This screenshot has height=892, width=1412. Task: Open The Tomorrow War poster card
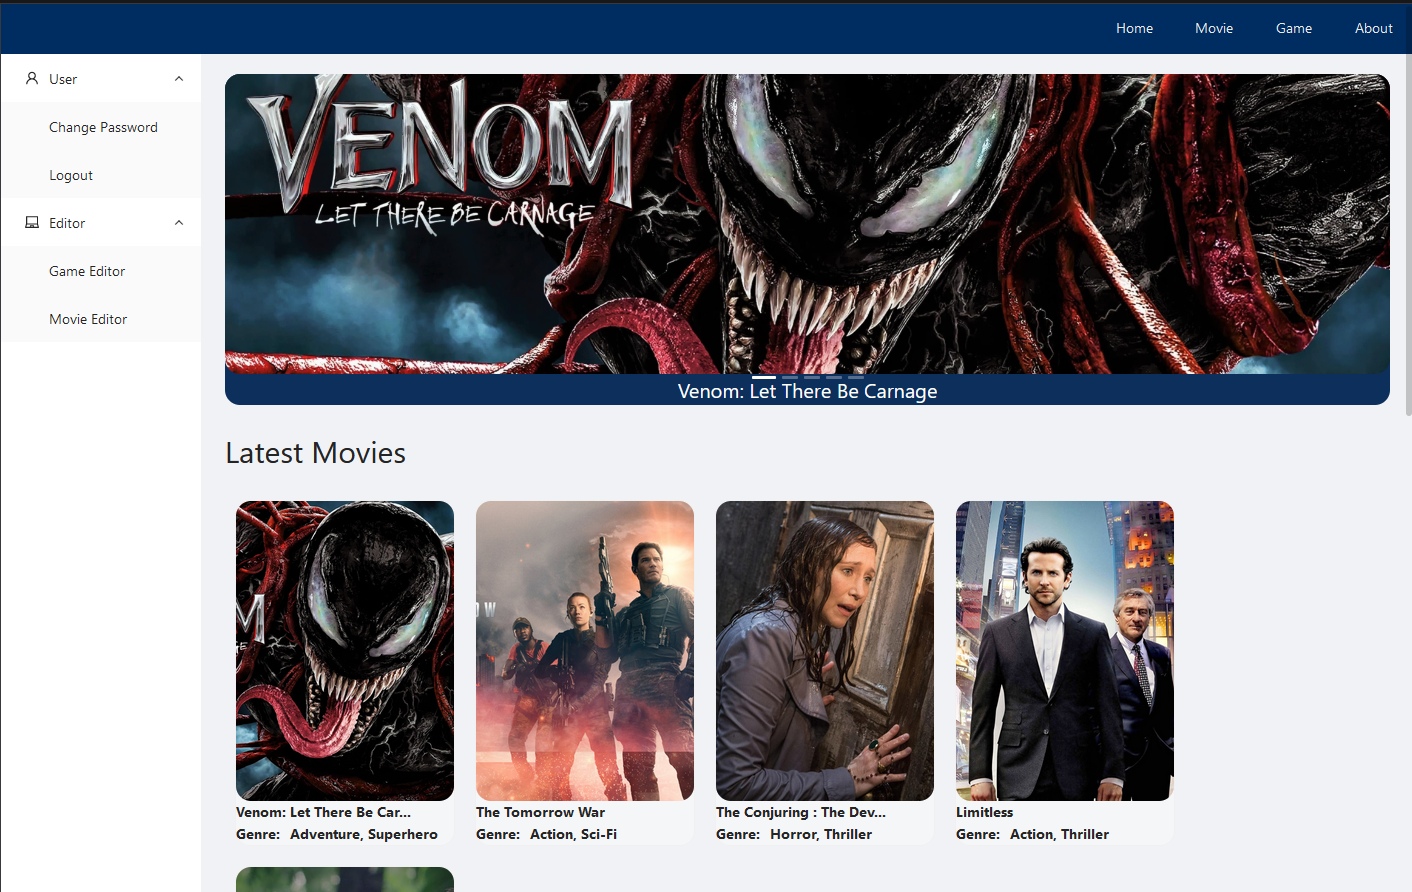(x=585, y=651)
